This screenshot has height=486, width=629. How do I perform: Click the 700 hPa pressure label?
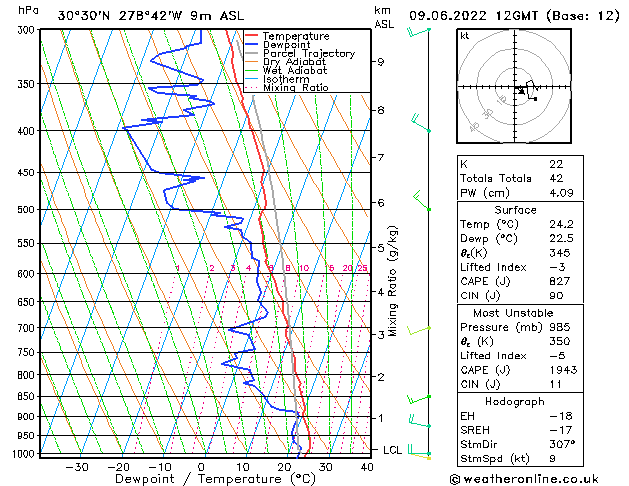[28, 328]
